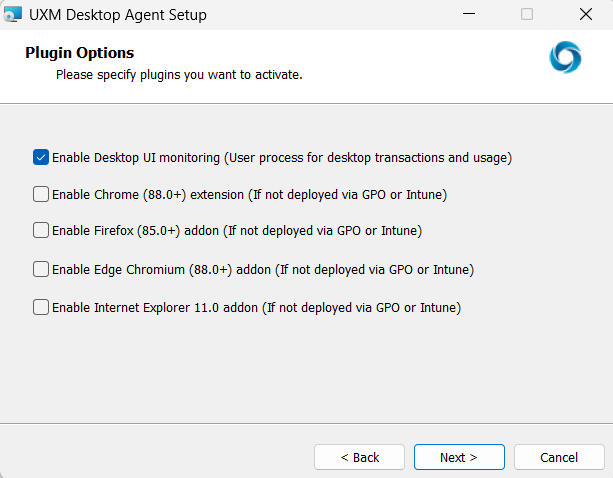613x478 pixels.
Task: Click the 'Please specify plugins' subtitle text
Action: tap(178, 74)
